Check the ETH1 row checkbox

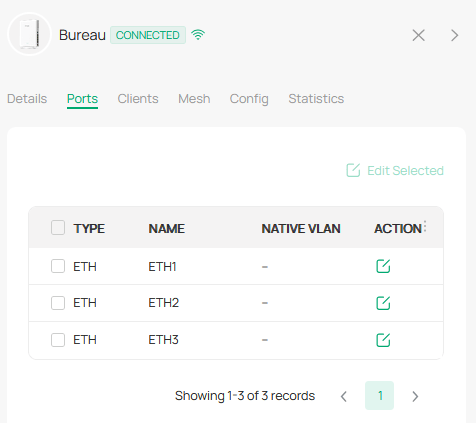click(58, 266)
